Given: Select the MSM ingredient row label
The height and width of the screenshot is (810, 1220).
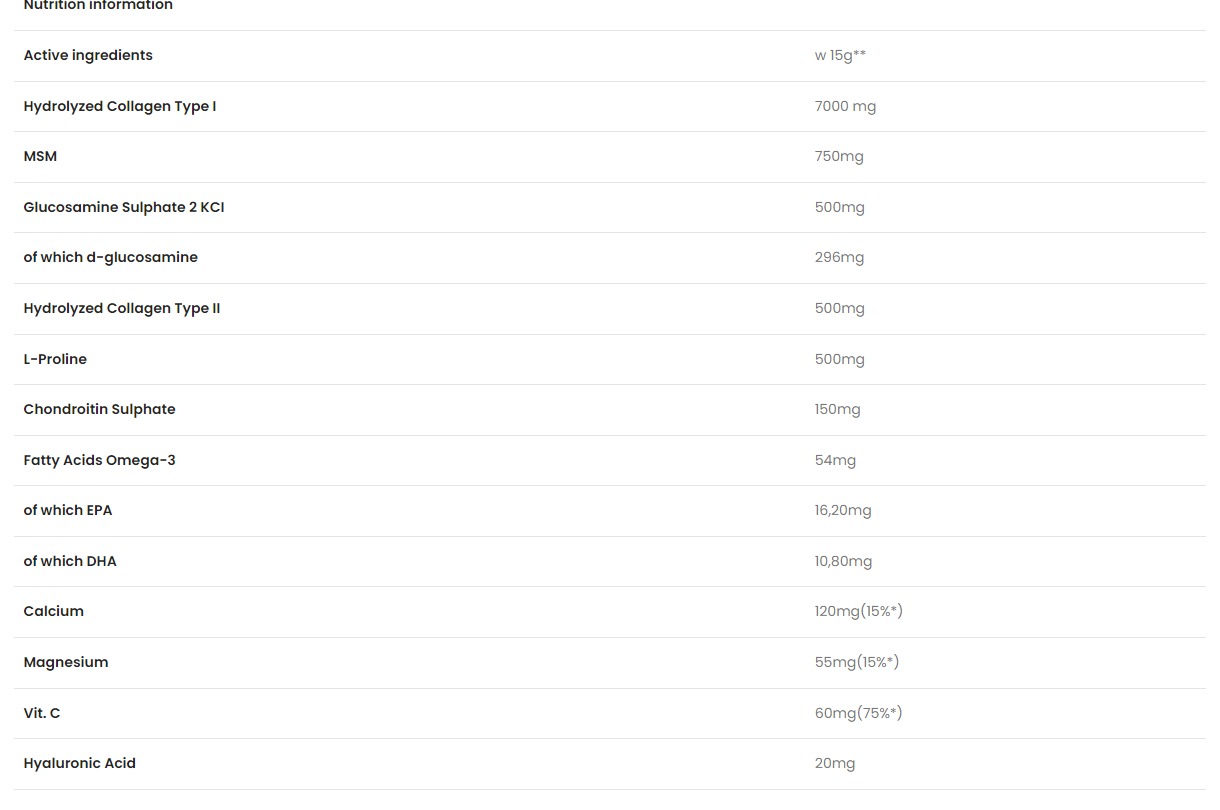Looking at the screenshot, I should (x=40, y=156).
